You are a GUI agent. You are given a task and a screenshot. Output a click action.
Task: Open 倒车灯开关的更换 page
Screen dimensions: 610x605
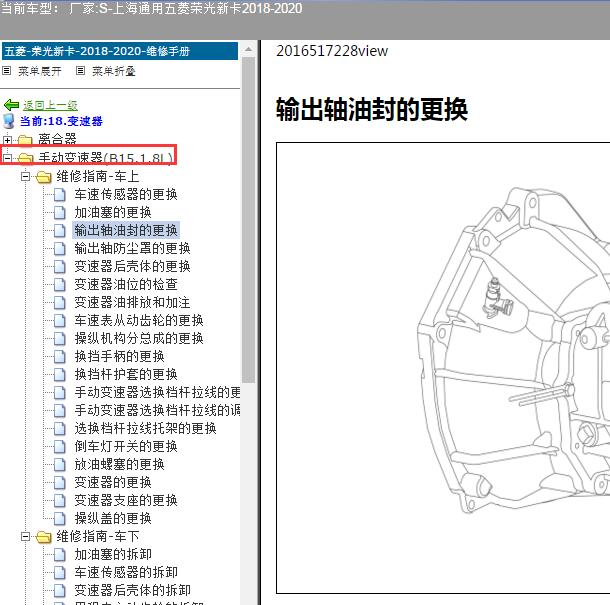[126, 446]
